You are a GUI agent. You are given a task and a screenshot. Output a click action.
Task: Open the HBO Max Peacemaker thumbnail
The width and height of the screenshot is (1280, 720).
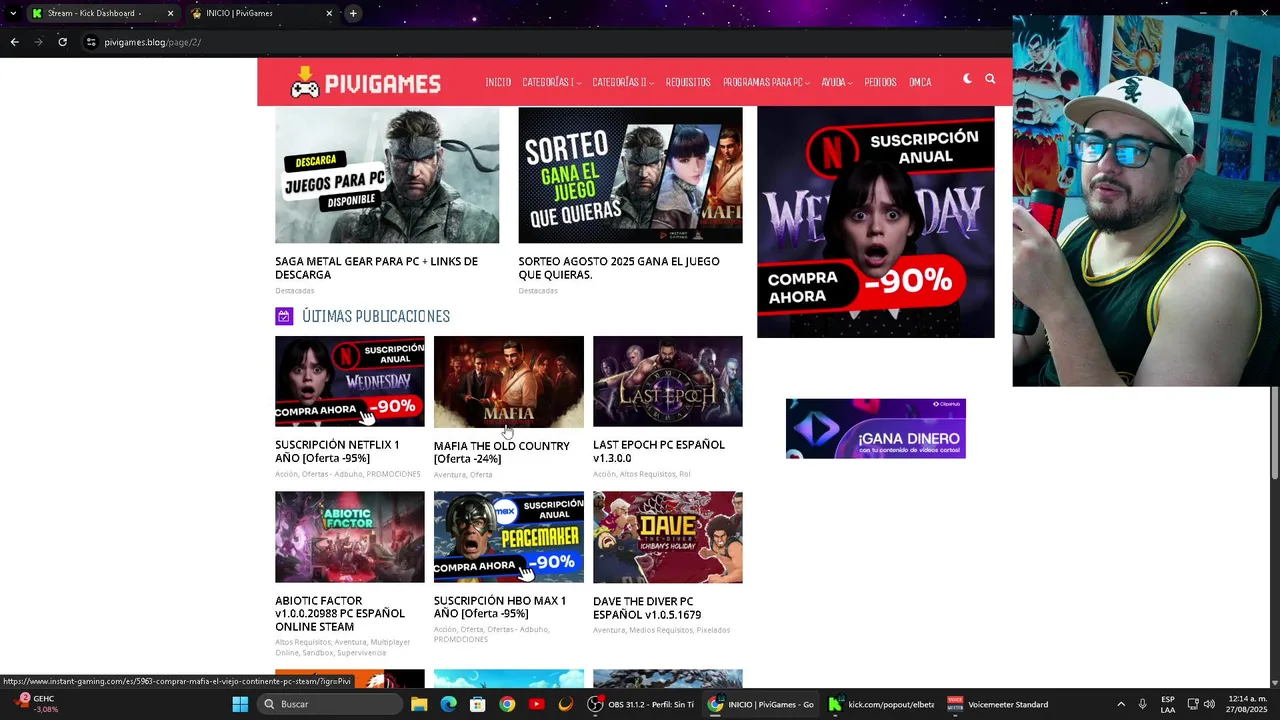pos(509,537)
